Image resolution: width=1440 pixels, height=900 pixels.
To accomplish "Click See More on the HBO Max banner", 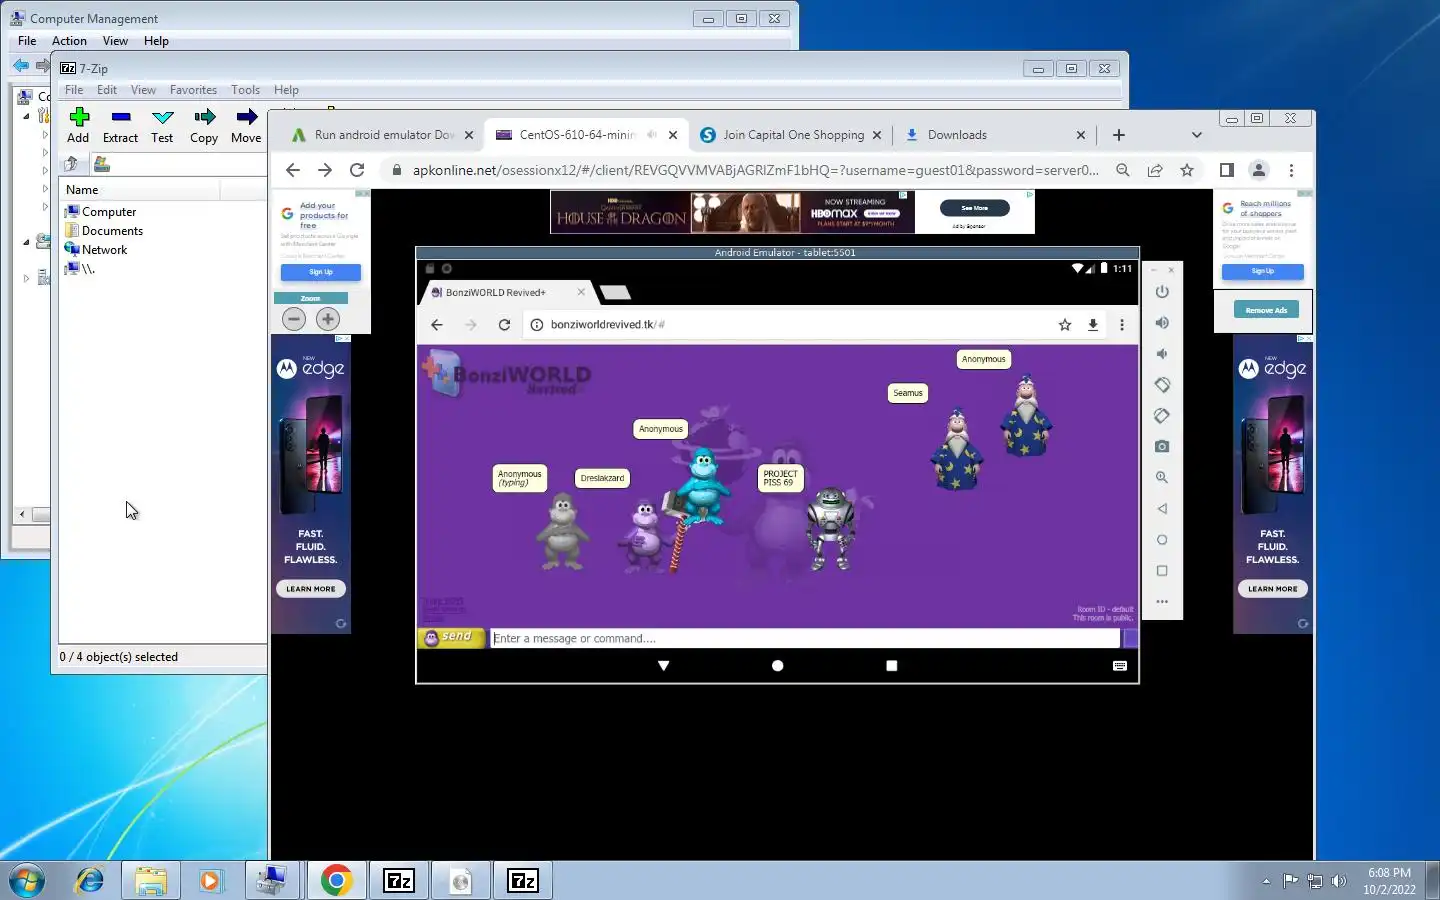I will click(x=974, y=208).
